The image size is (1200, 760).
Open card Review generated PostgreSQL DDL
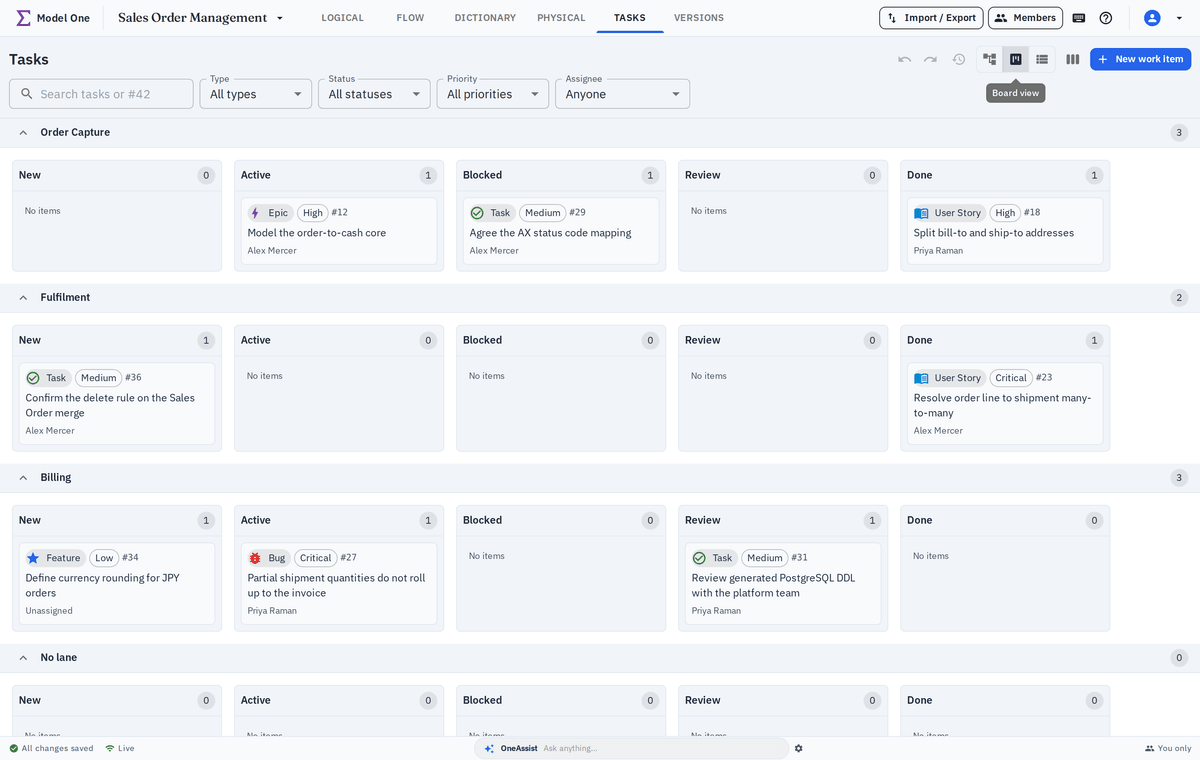coord(783,584)
